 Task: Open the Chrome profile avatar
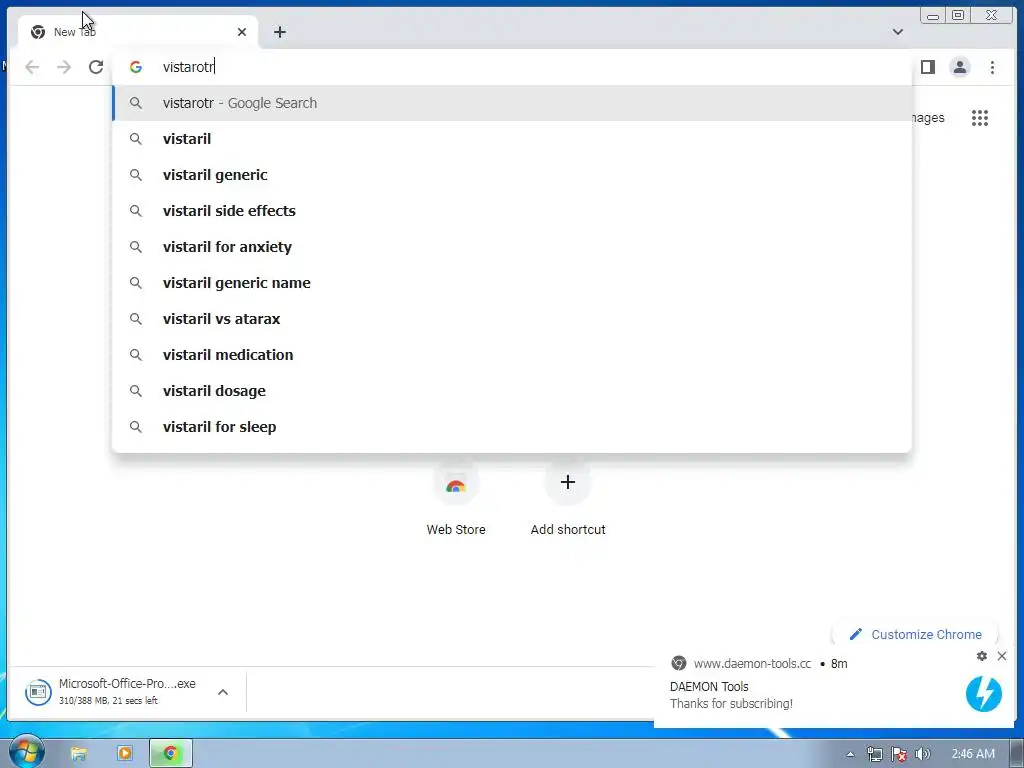click(959, 67)
